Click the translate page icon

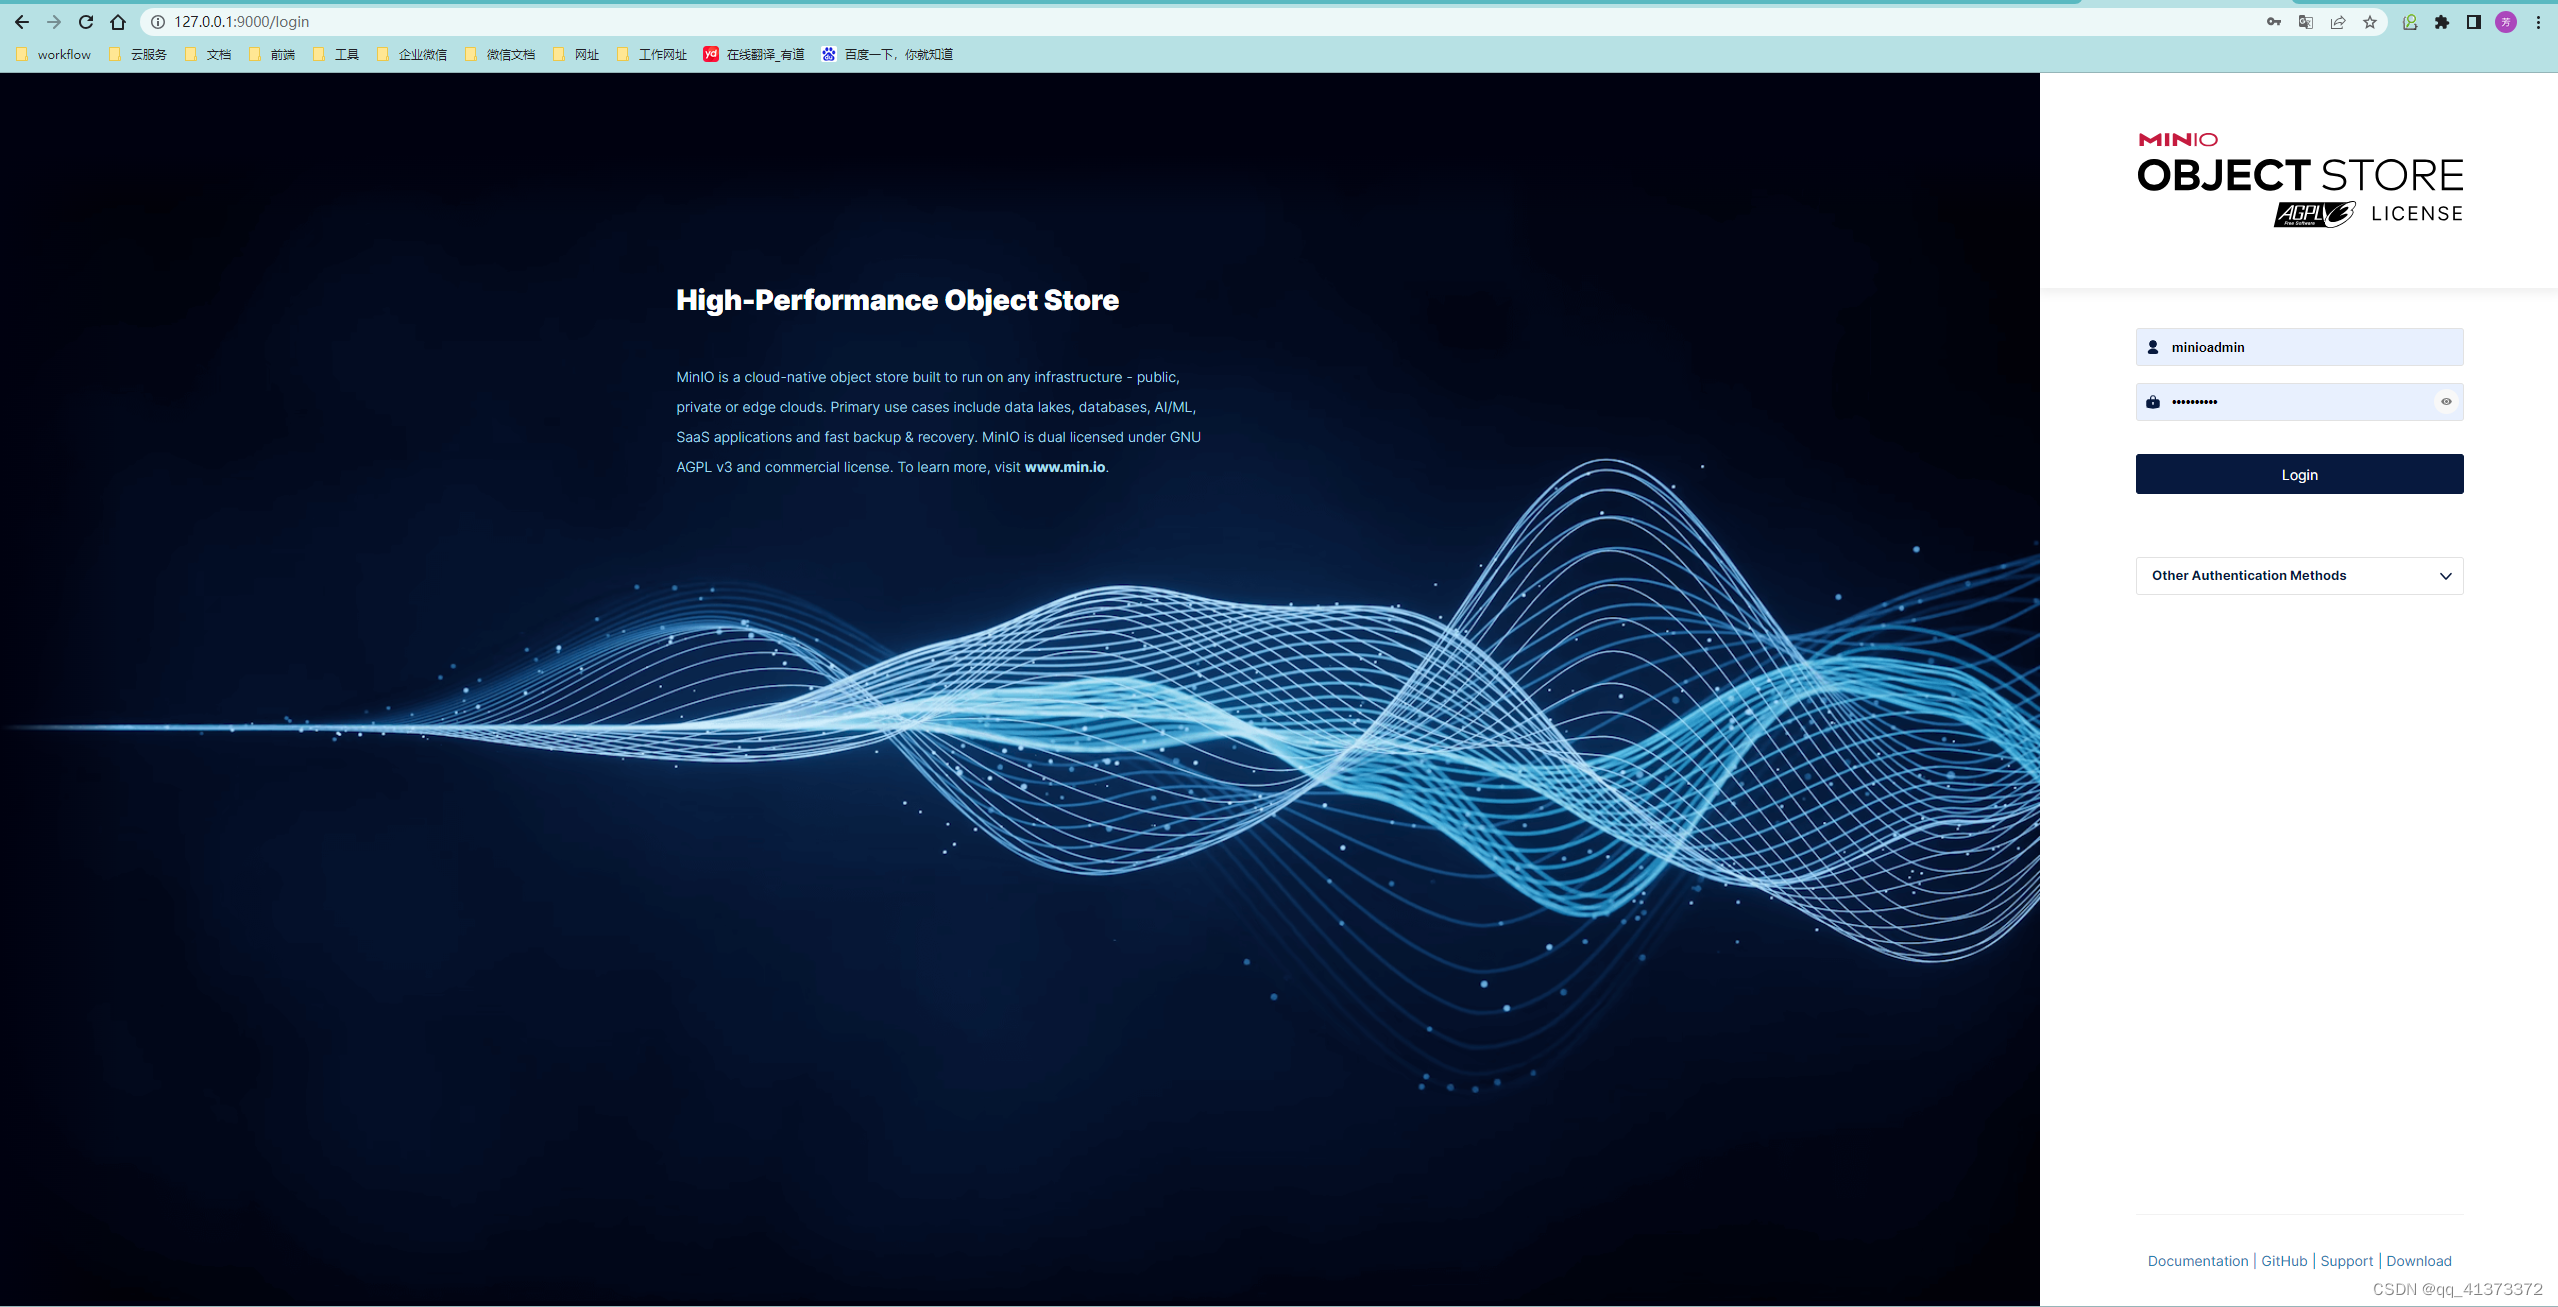(x=2305, y=22)
